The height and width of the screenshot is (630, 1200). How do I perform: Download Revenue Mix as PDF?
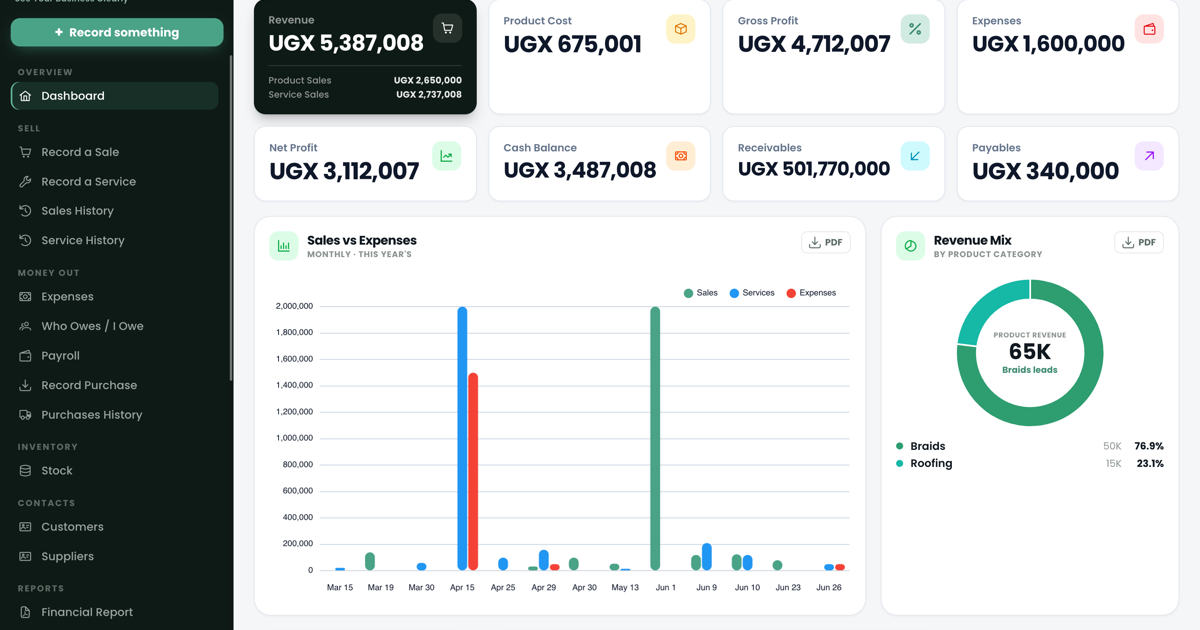click(x=1139, y=242)
